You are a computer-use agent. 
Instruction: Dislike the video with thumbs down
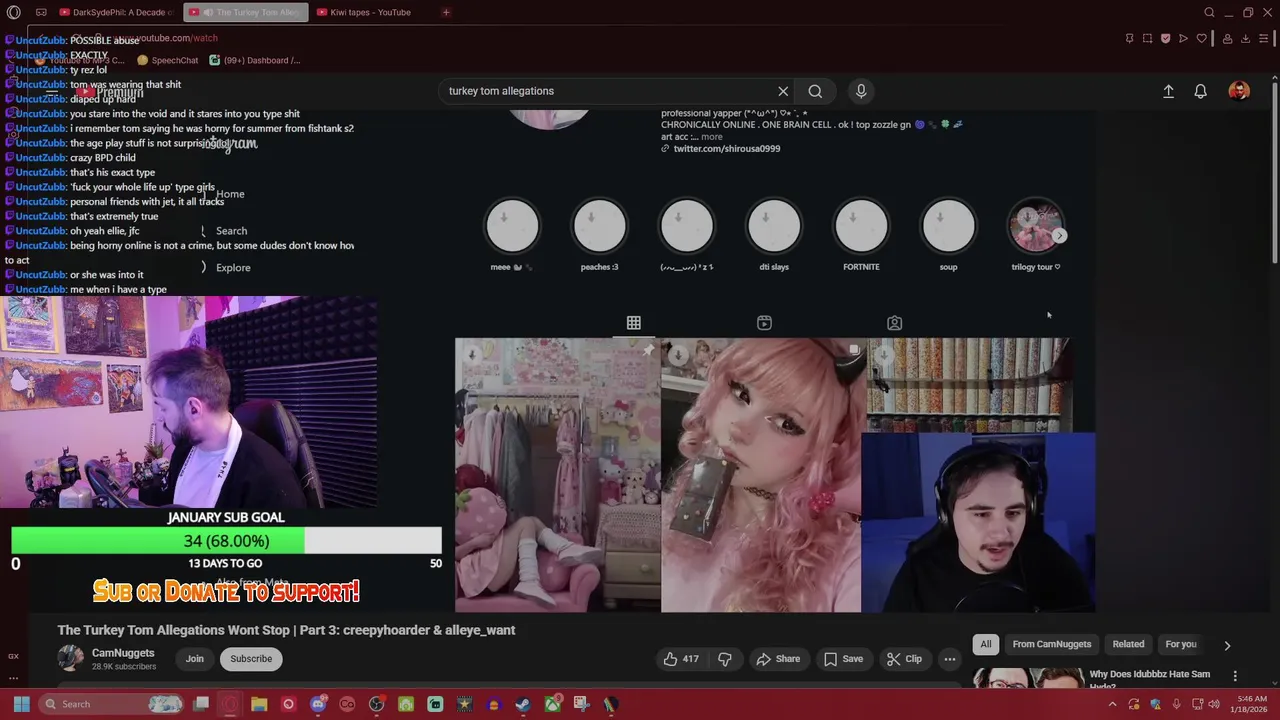point(725,659)
